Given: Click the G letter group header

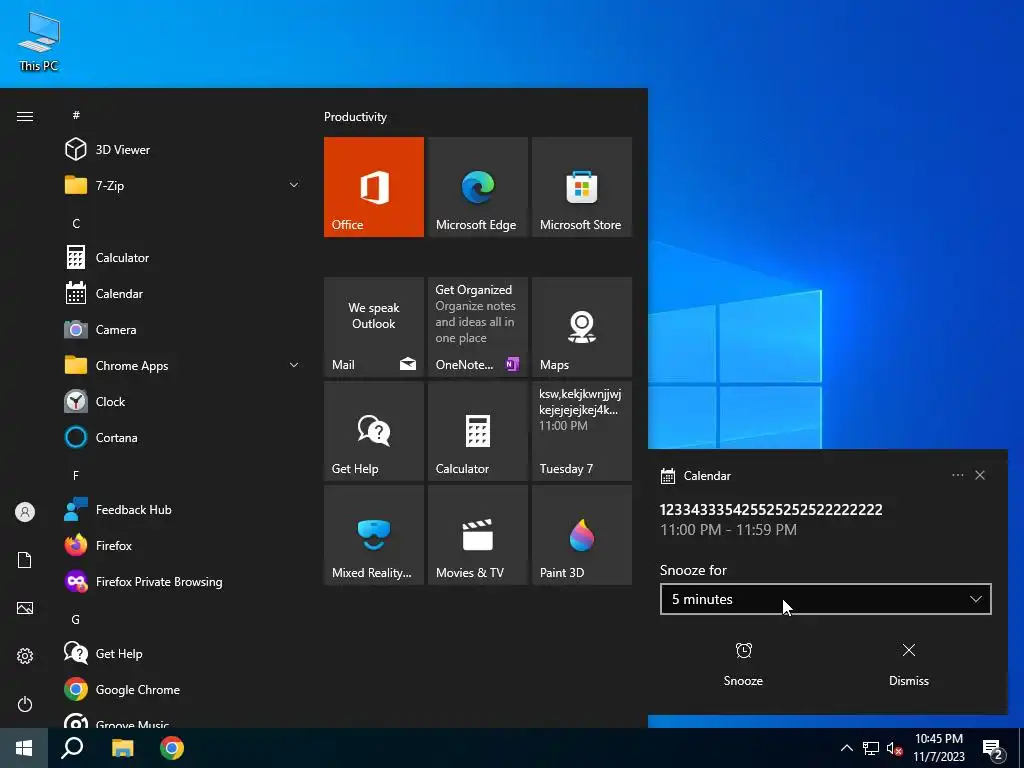Looking at the screenshot, I should coord(76,619).
